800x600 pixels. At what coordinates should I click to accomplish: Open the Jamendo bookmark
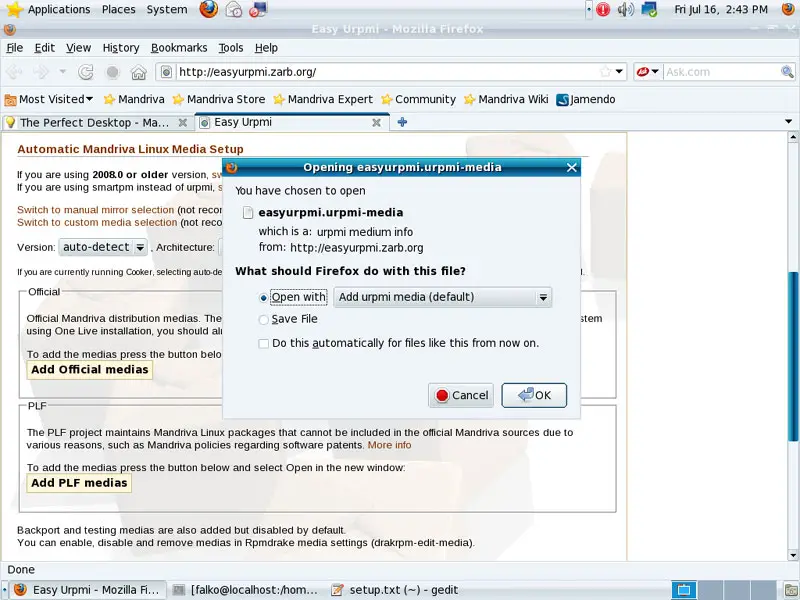pyautogui.click(x=586, y=99)
